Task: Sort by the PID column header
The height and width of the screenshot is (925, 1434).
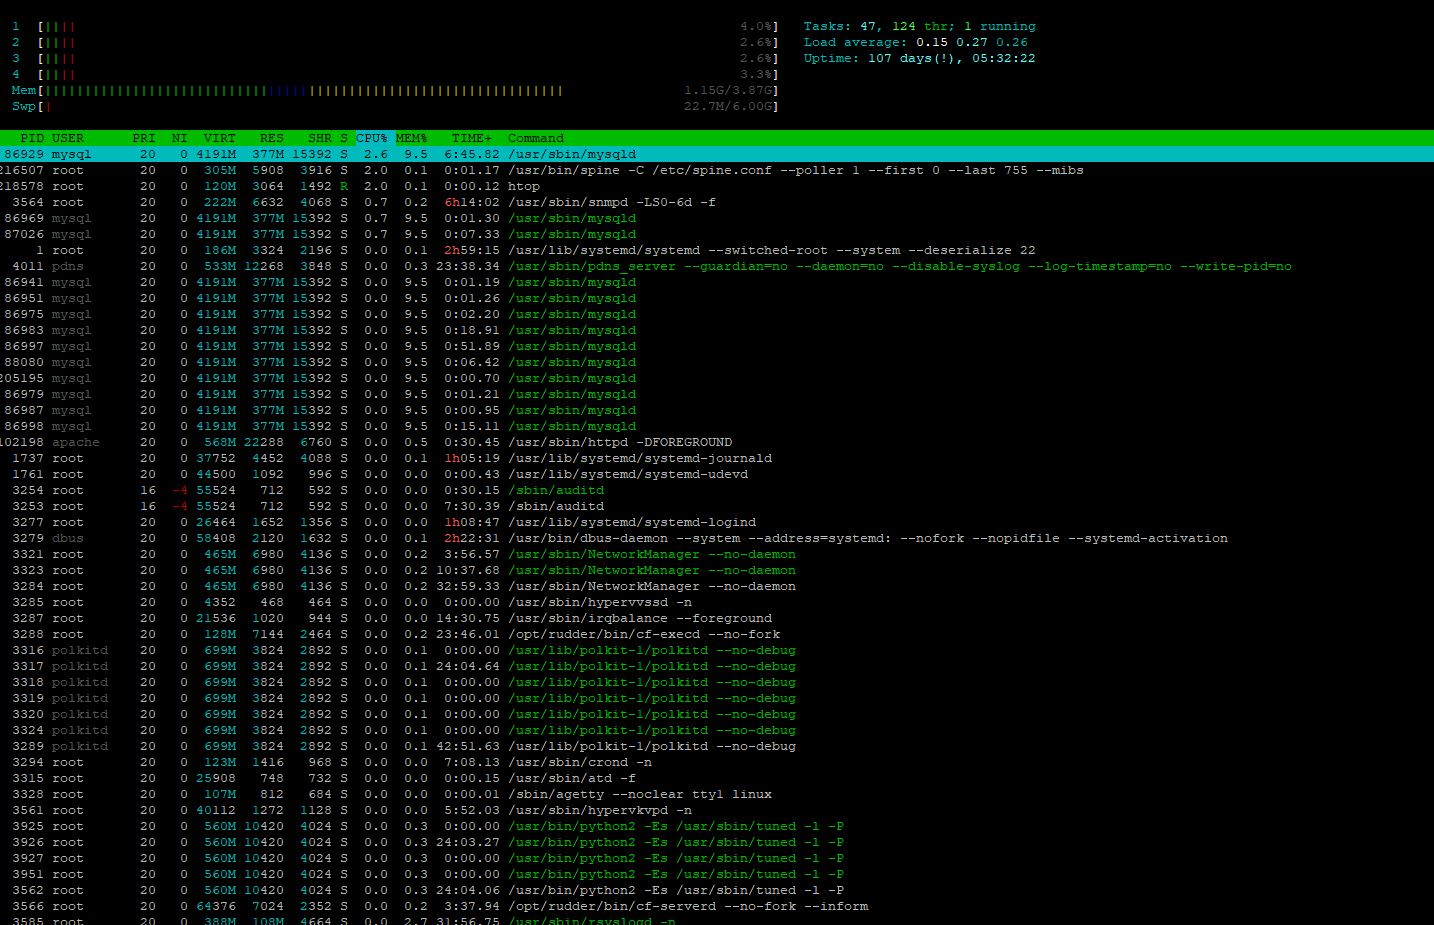Action: (32, 138)
